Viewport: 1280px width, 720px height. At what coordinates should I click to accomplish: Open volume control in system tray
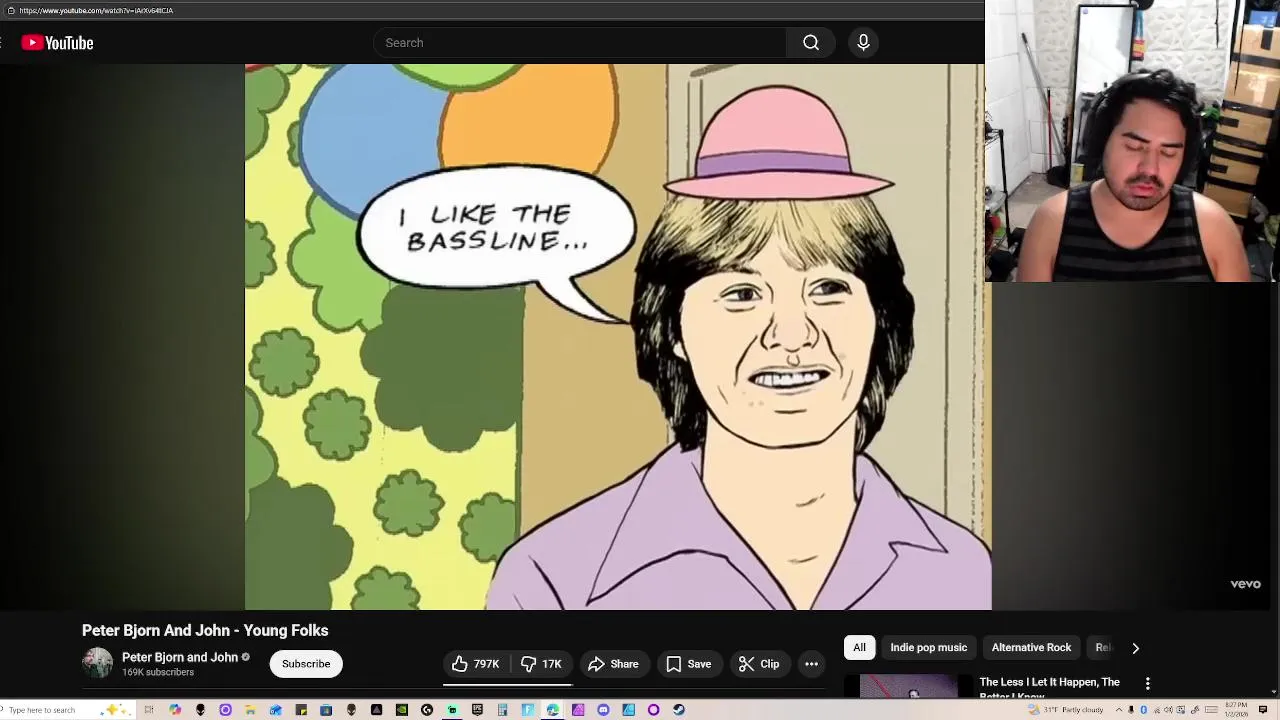[x=1168, y=710]
